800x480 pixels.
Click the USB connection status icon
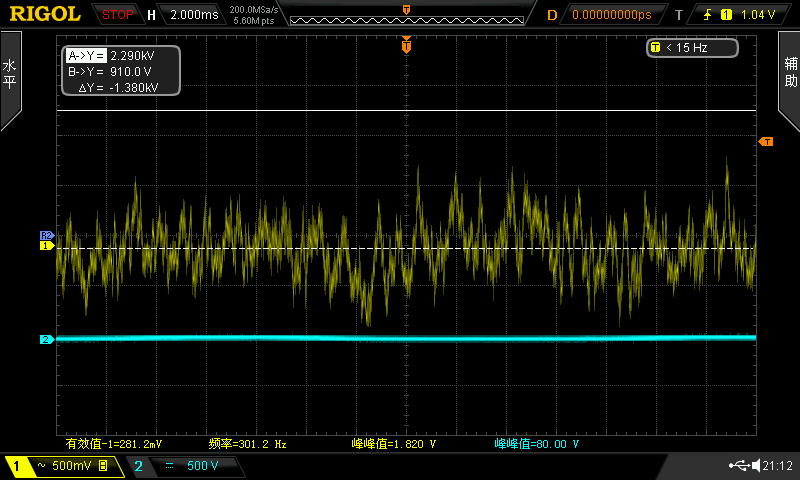point(739,465)
